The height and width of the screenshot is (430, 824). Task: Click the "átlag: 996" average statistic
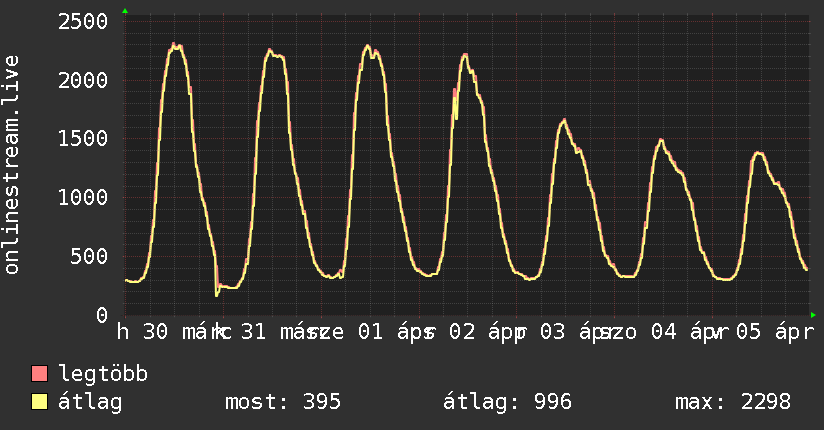(x=507, y=402)
